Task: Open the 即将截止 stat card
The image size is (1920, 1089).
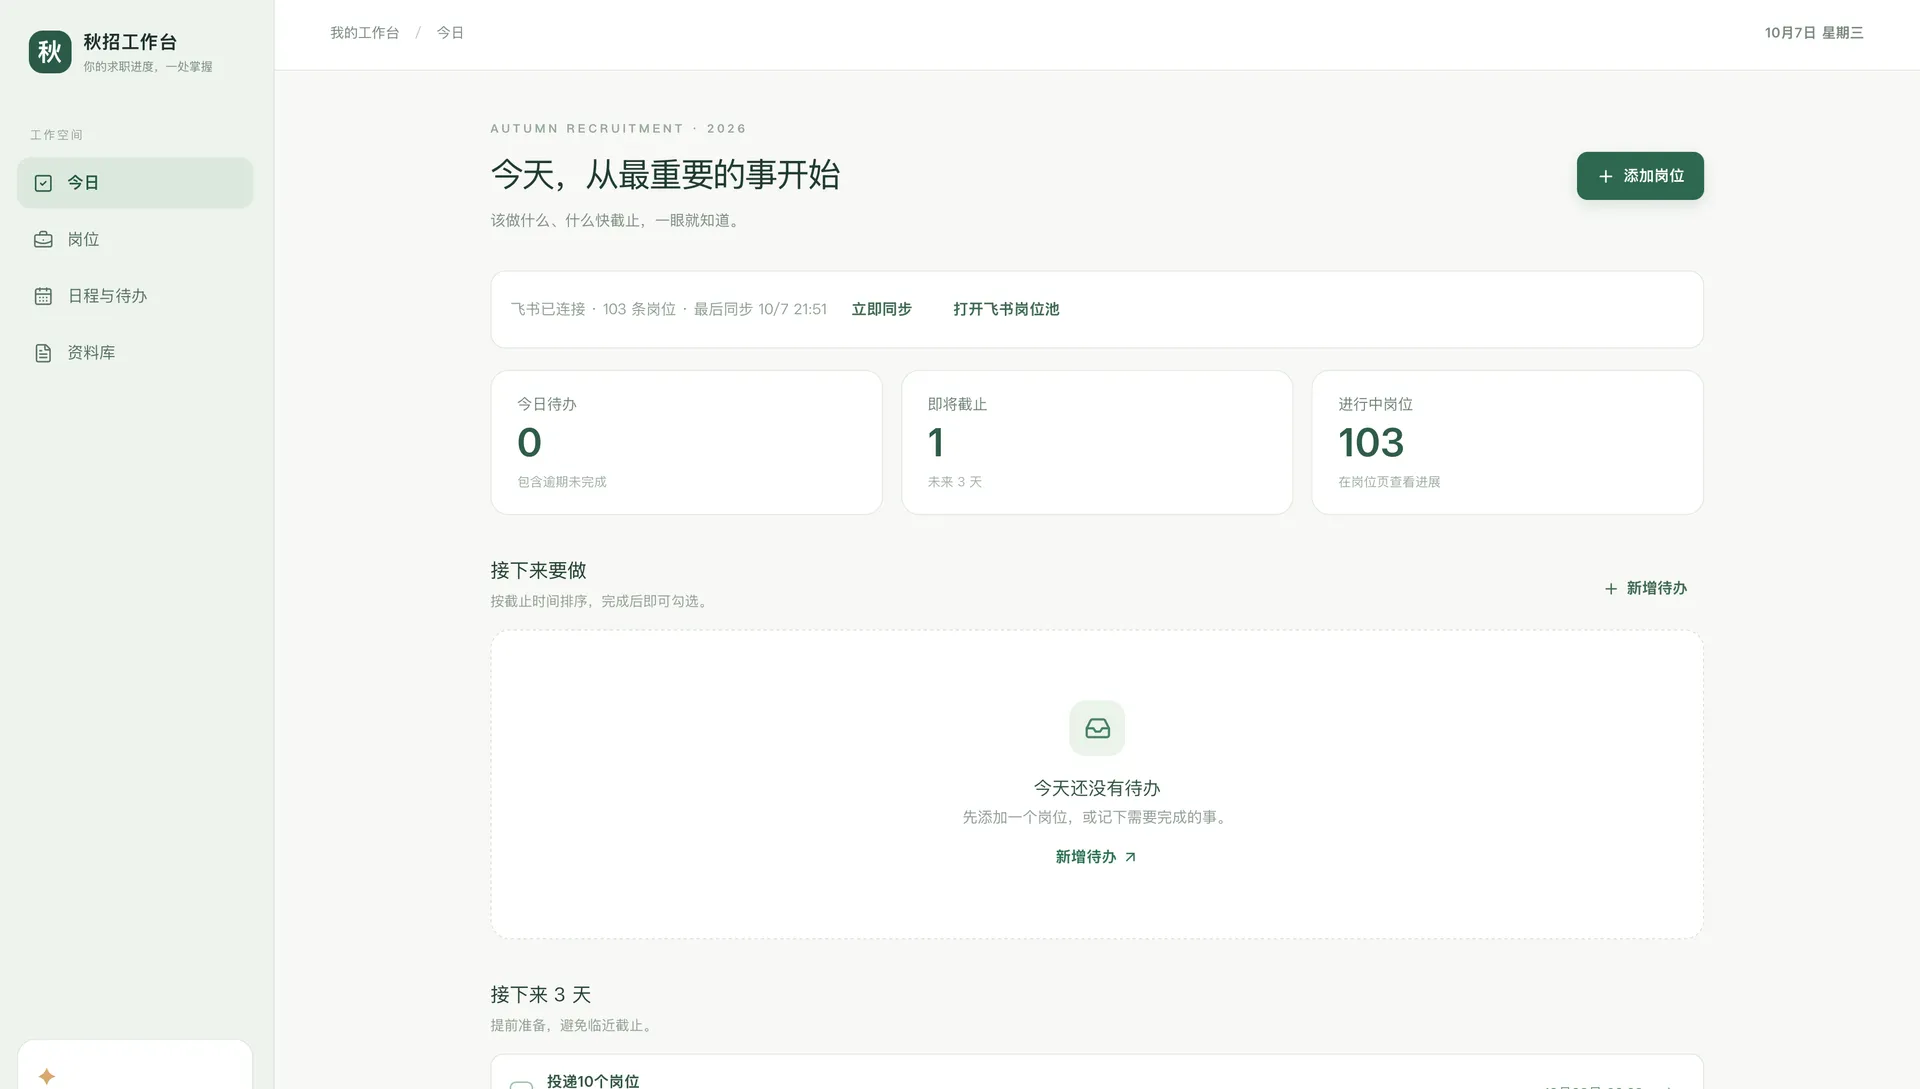Action: click(x=1097, y=443)
